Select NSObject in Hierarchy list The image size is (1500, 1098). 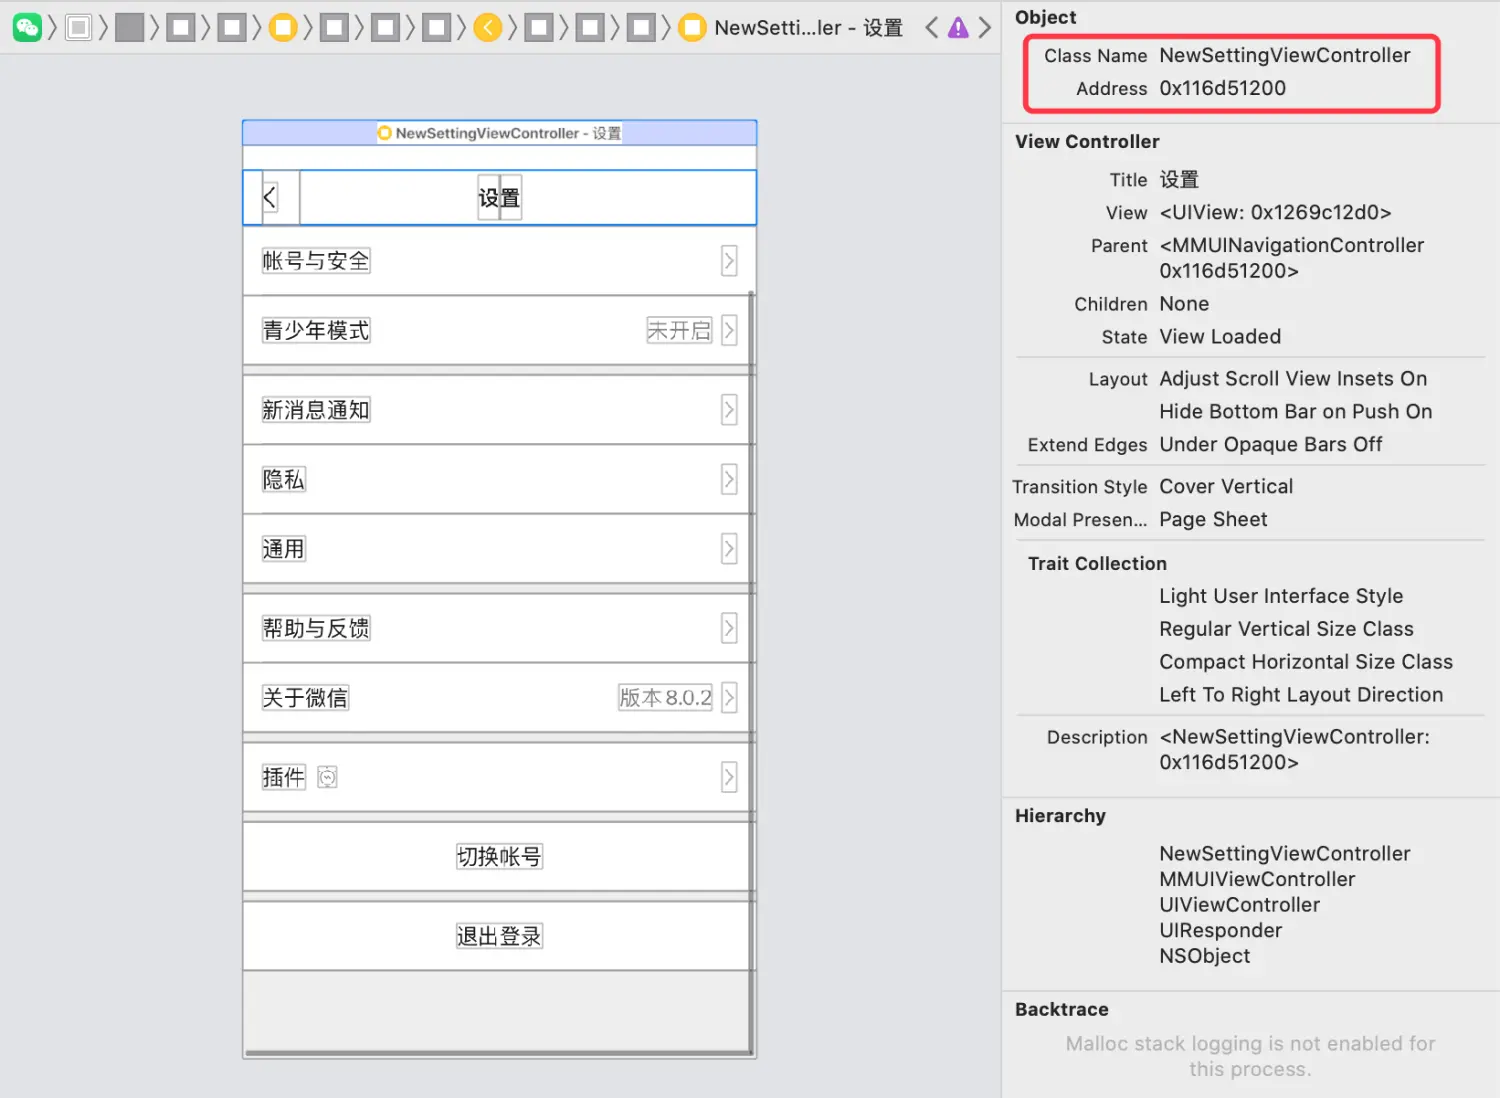pyautogui.click(x=1204, y=956)
